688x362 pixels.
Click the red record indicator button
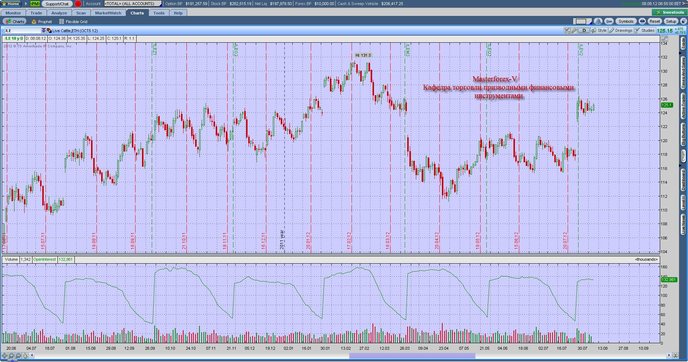coord(78,4)
